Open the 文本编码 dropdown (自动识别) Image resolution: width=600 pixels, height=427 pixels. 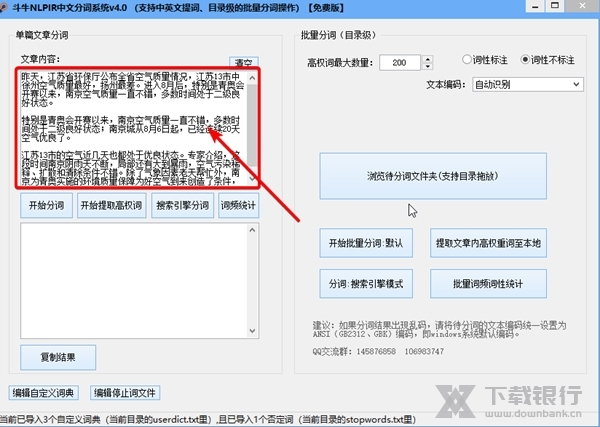coord(528,85)
